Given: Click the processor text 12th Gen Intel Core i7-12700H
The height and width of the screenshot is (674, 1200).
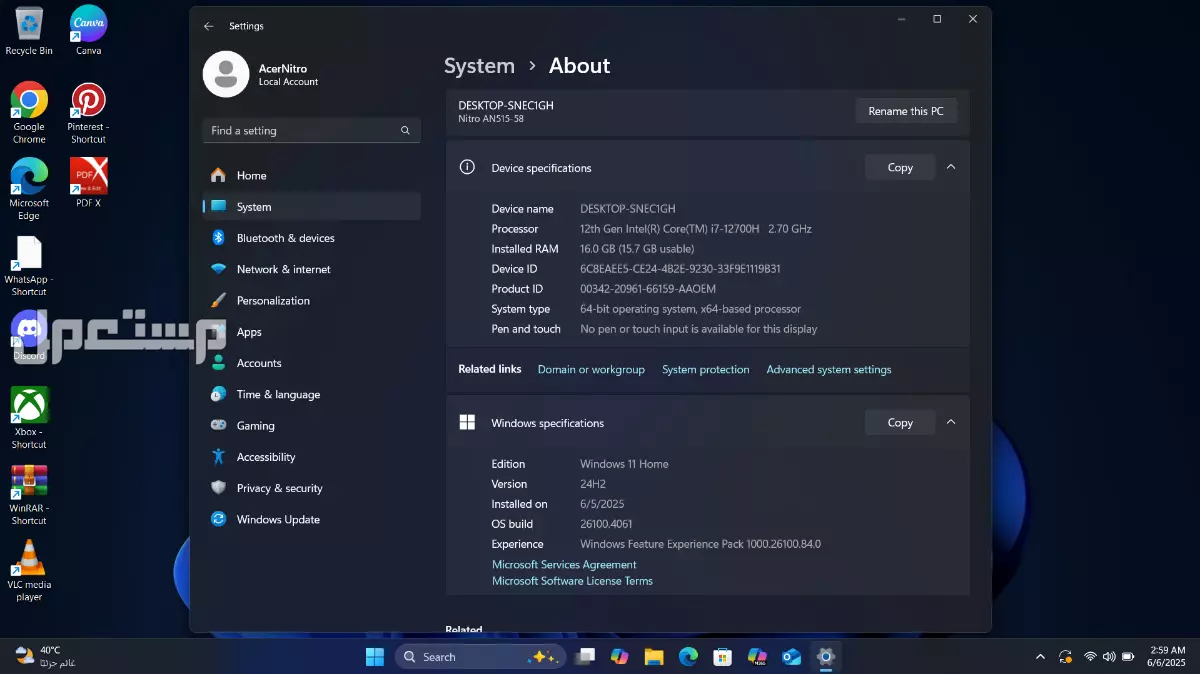Looking at the screenshot, I should click(696, 228).
